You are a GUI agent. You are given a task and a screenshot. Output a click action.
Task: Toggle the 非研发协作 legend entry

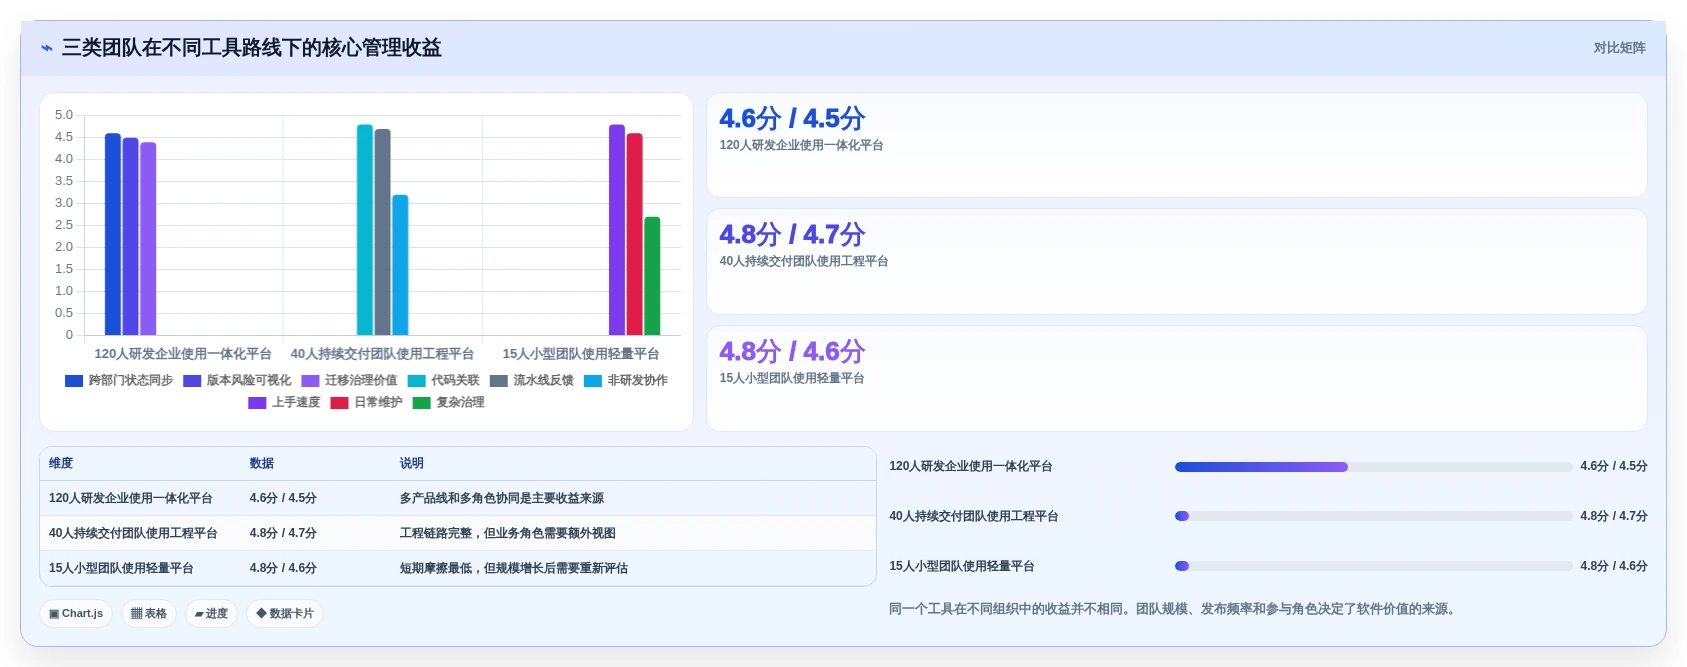point(626,380)
